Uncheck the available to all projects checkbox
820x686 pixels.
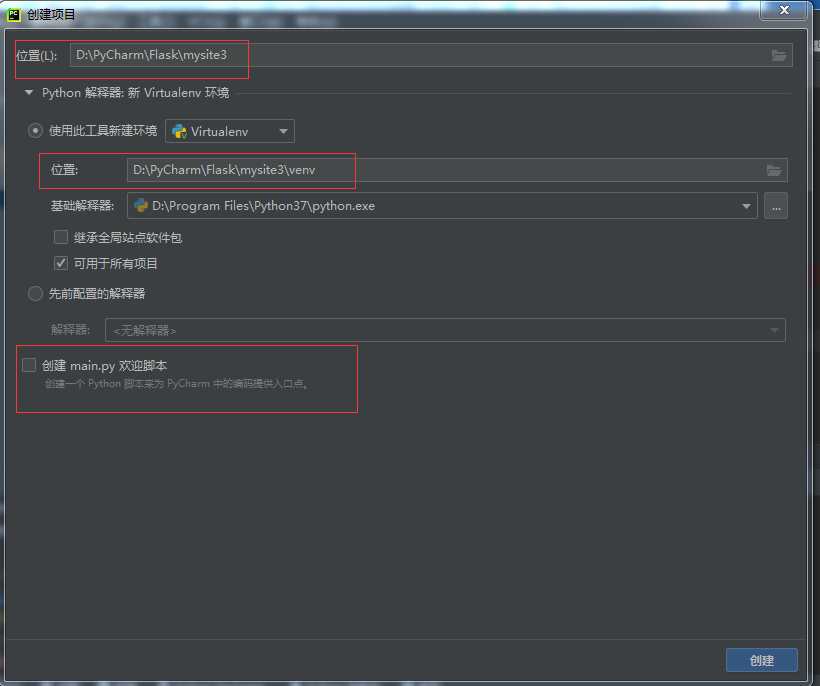(x=61, y=263)
